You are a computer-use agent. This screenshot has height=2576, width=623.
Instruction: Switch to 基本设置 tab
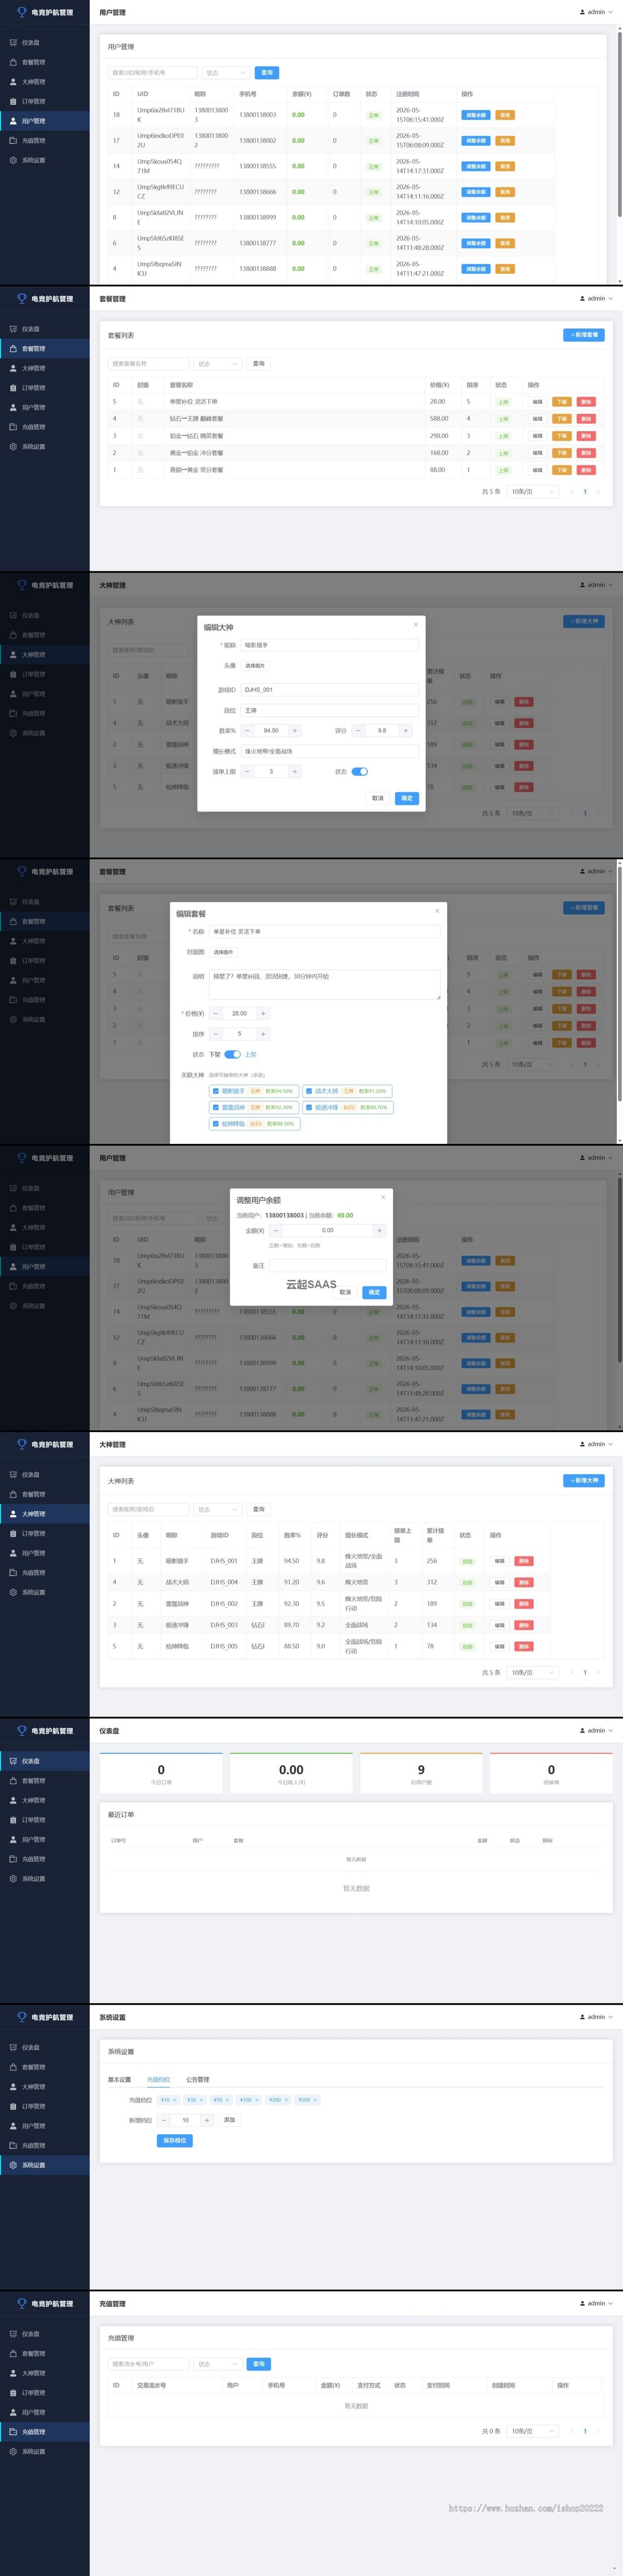point(120,2079)
